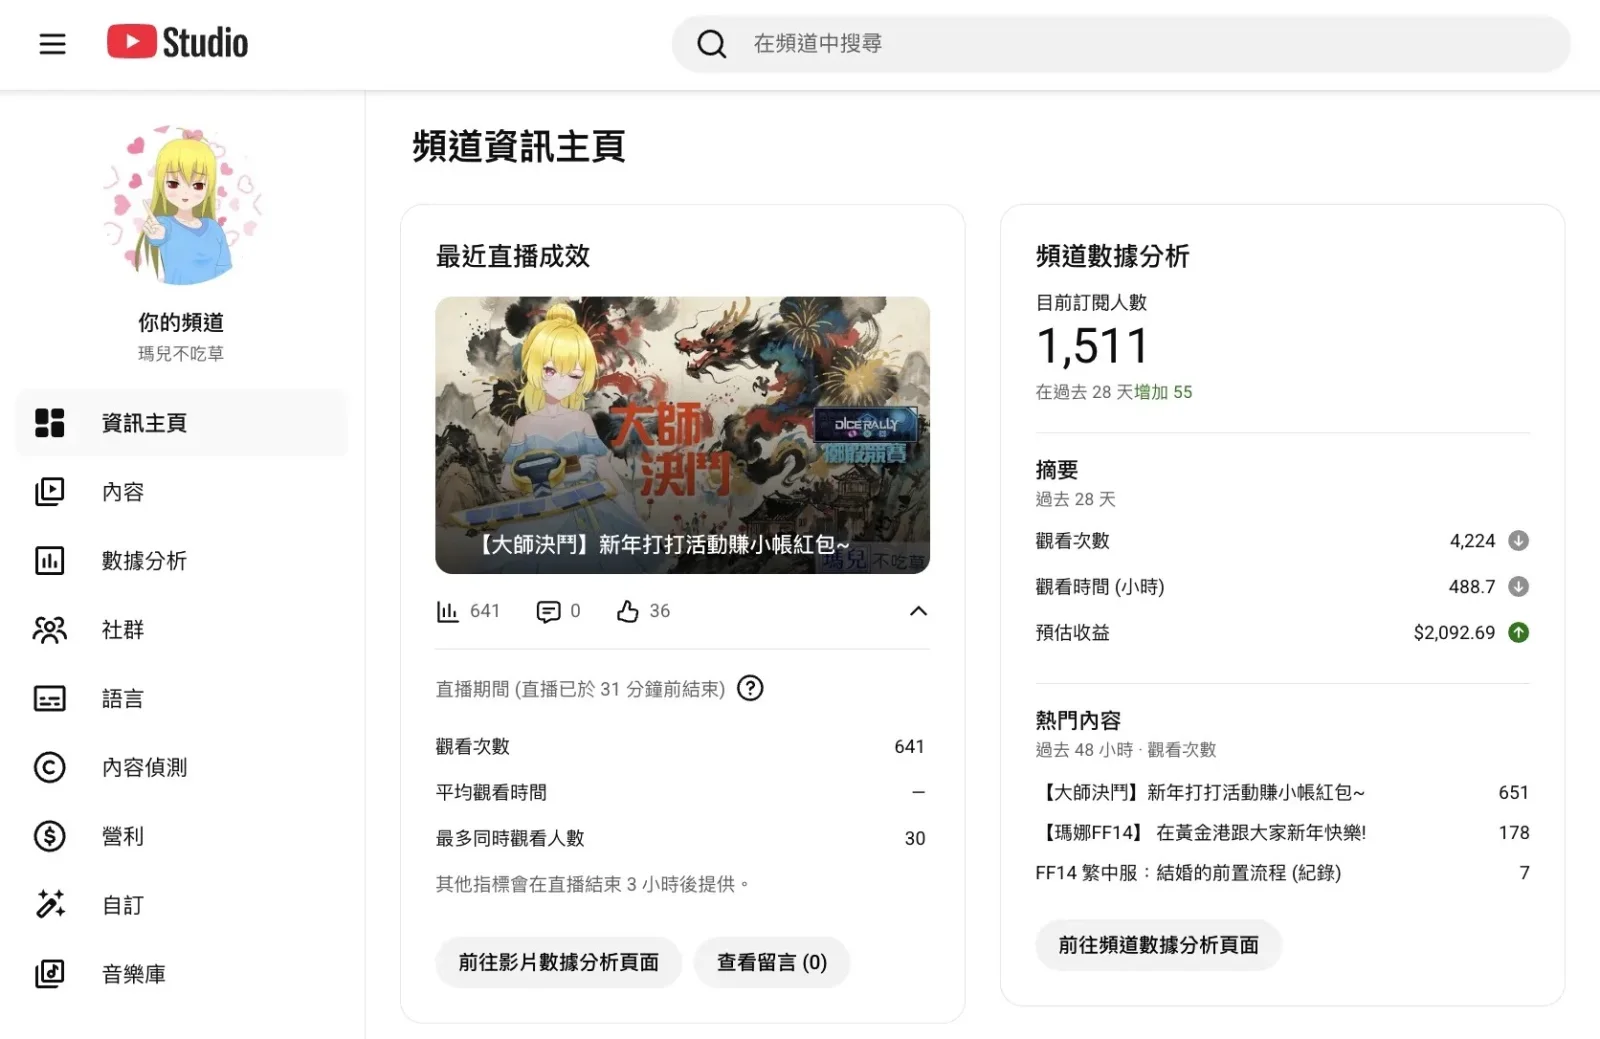Image resolution: width=1600 pixels, height=1039 pixels.
Task: Open the channel avatar picture
Action: 182,205
